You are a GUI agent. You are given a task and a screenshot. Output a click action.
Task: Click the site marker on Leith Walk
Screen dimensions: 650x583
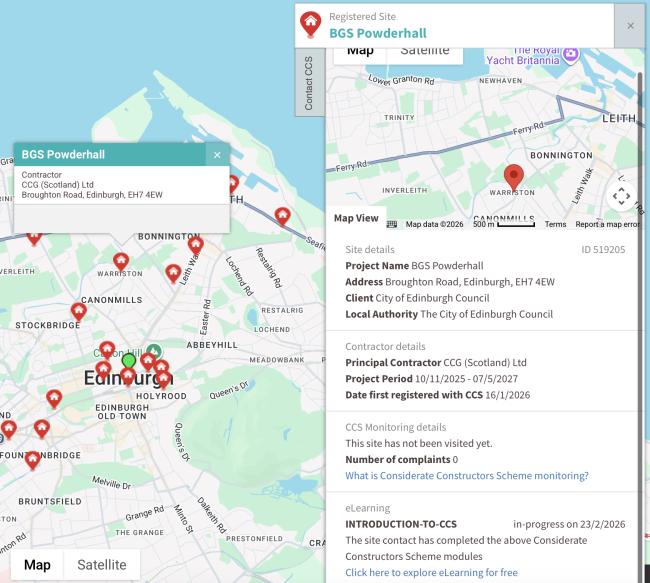click(x=196, y=245)
